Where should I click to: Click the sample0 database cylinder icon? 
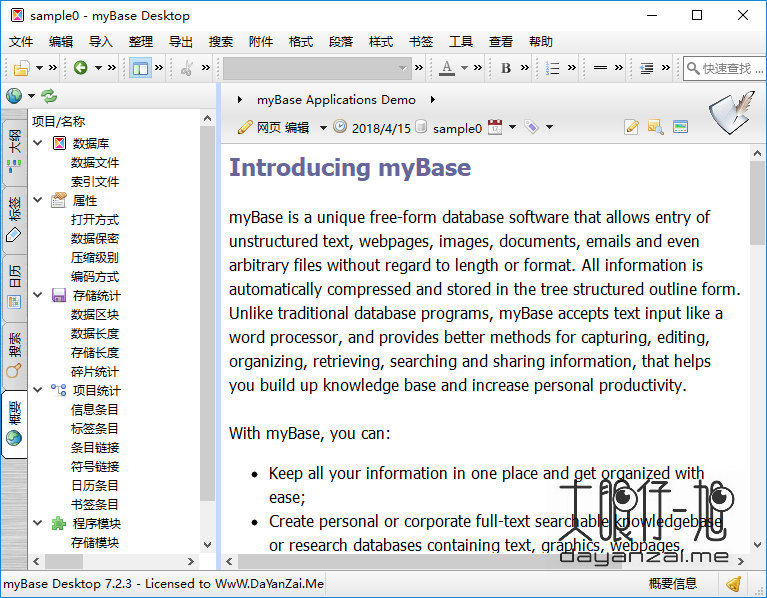420,127
